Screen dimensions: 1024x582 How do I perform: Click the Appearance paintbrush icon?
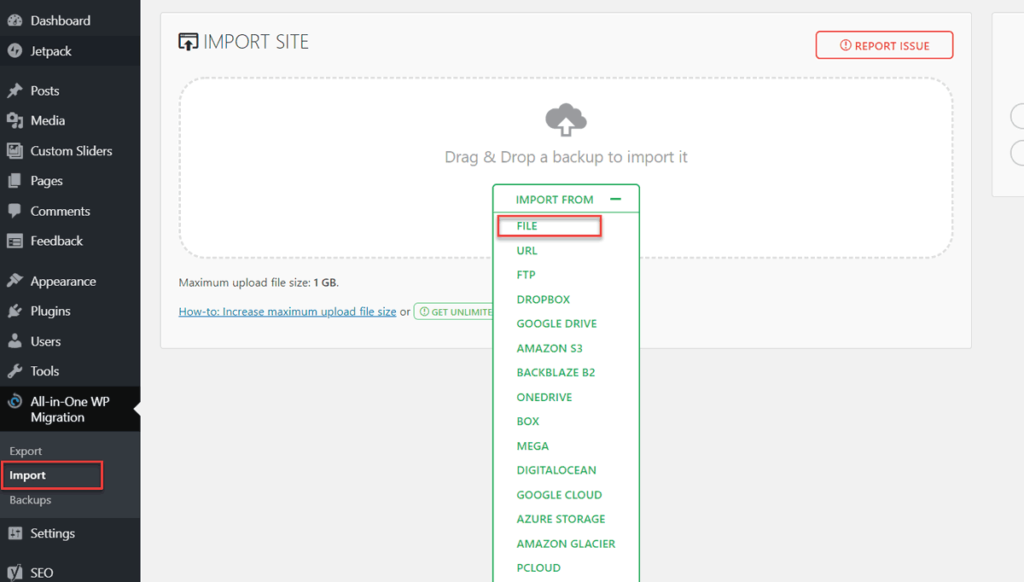pos(14,281)
